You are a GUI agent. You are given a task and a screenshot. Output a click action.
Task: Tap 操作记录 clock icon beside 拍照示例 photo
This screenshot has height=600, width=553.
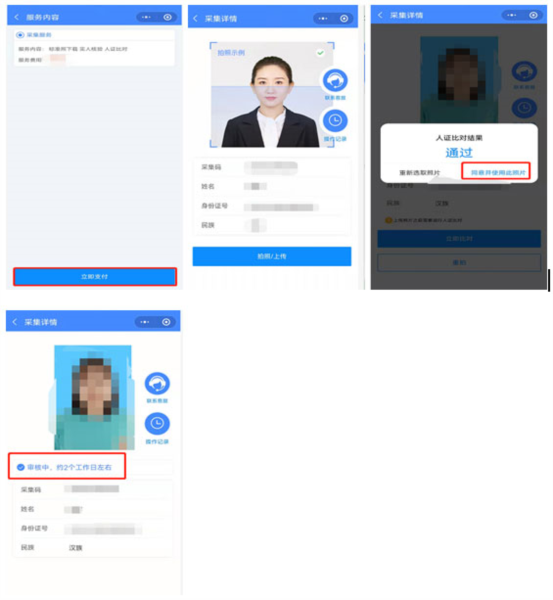(335, 121)
